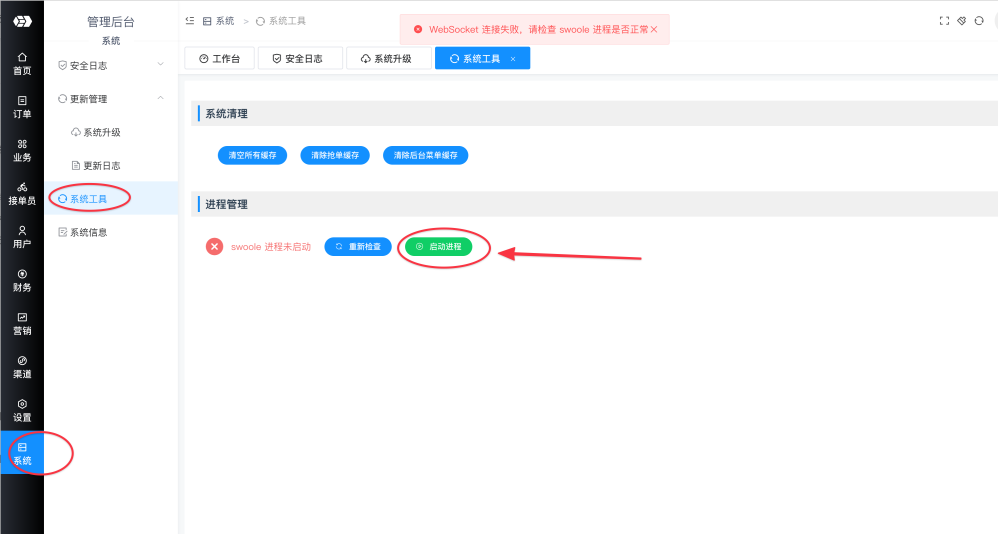The image size is (998, 534).
Task: Collapse the sidebar menu toggle icon
Action: click(x=190, y=20)
